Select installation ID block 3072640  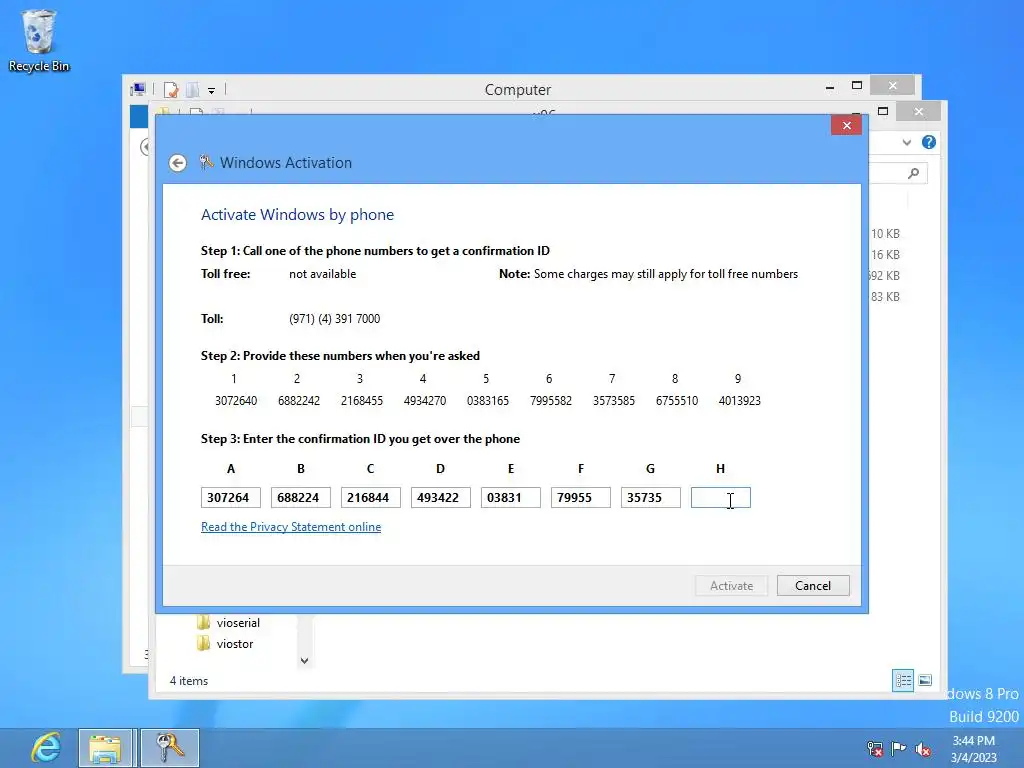point(236,401)
